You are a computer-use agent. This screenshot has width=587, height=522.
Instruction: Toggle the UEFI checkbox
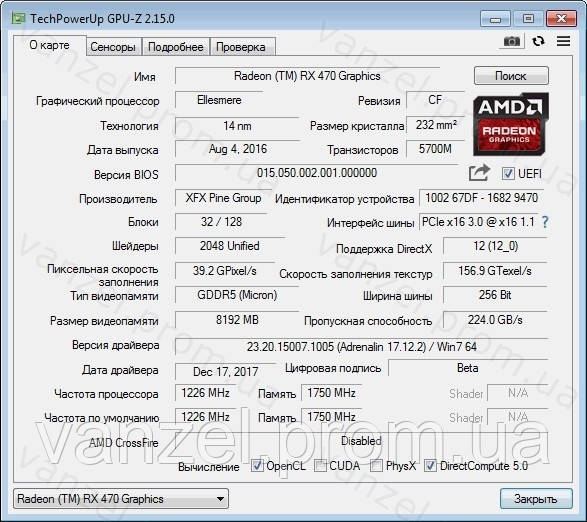(x=508, y=173)
